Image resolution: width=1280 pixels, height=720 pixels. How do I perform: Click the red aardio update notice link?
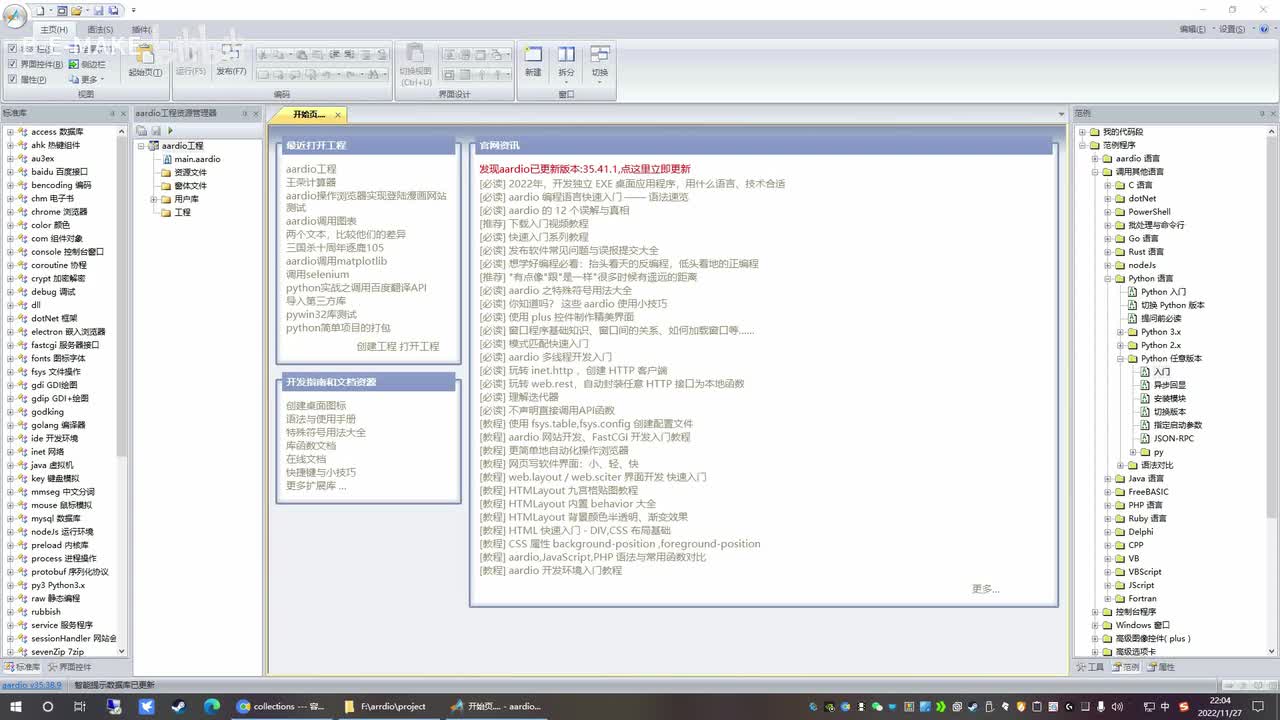(585, 169)
